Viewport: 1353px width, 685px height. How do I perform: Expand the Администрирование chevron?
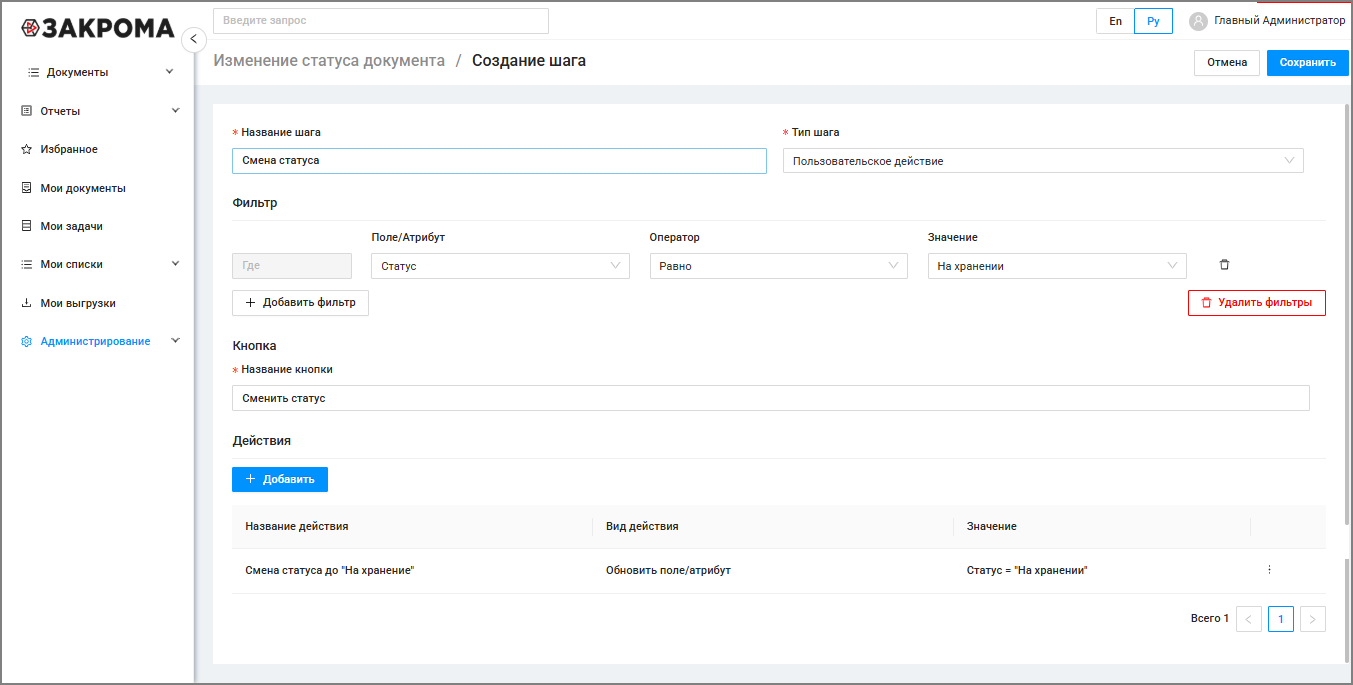coord(175,341)
